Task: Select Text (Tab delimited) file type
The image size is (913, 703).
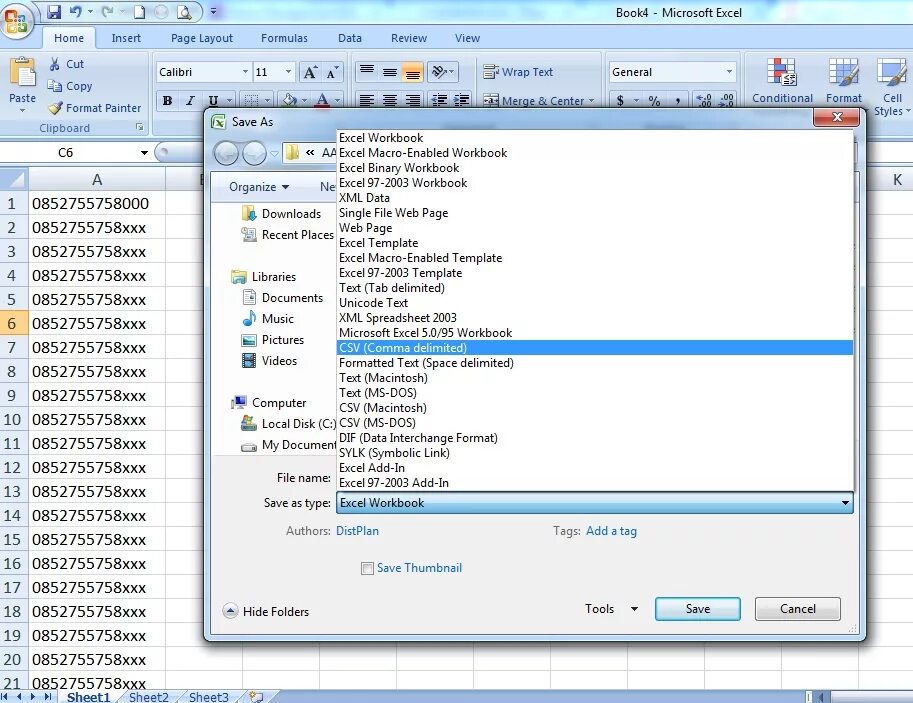Action: [594, 288]
